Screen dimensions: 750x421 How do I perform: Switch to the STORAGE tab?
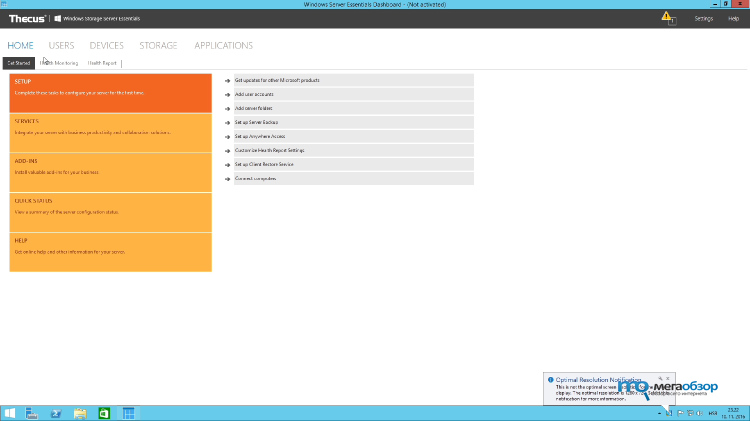tap(158, 45)
